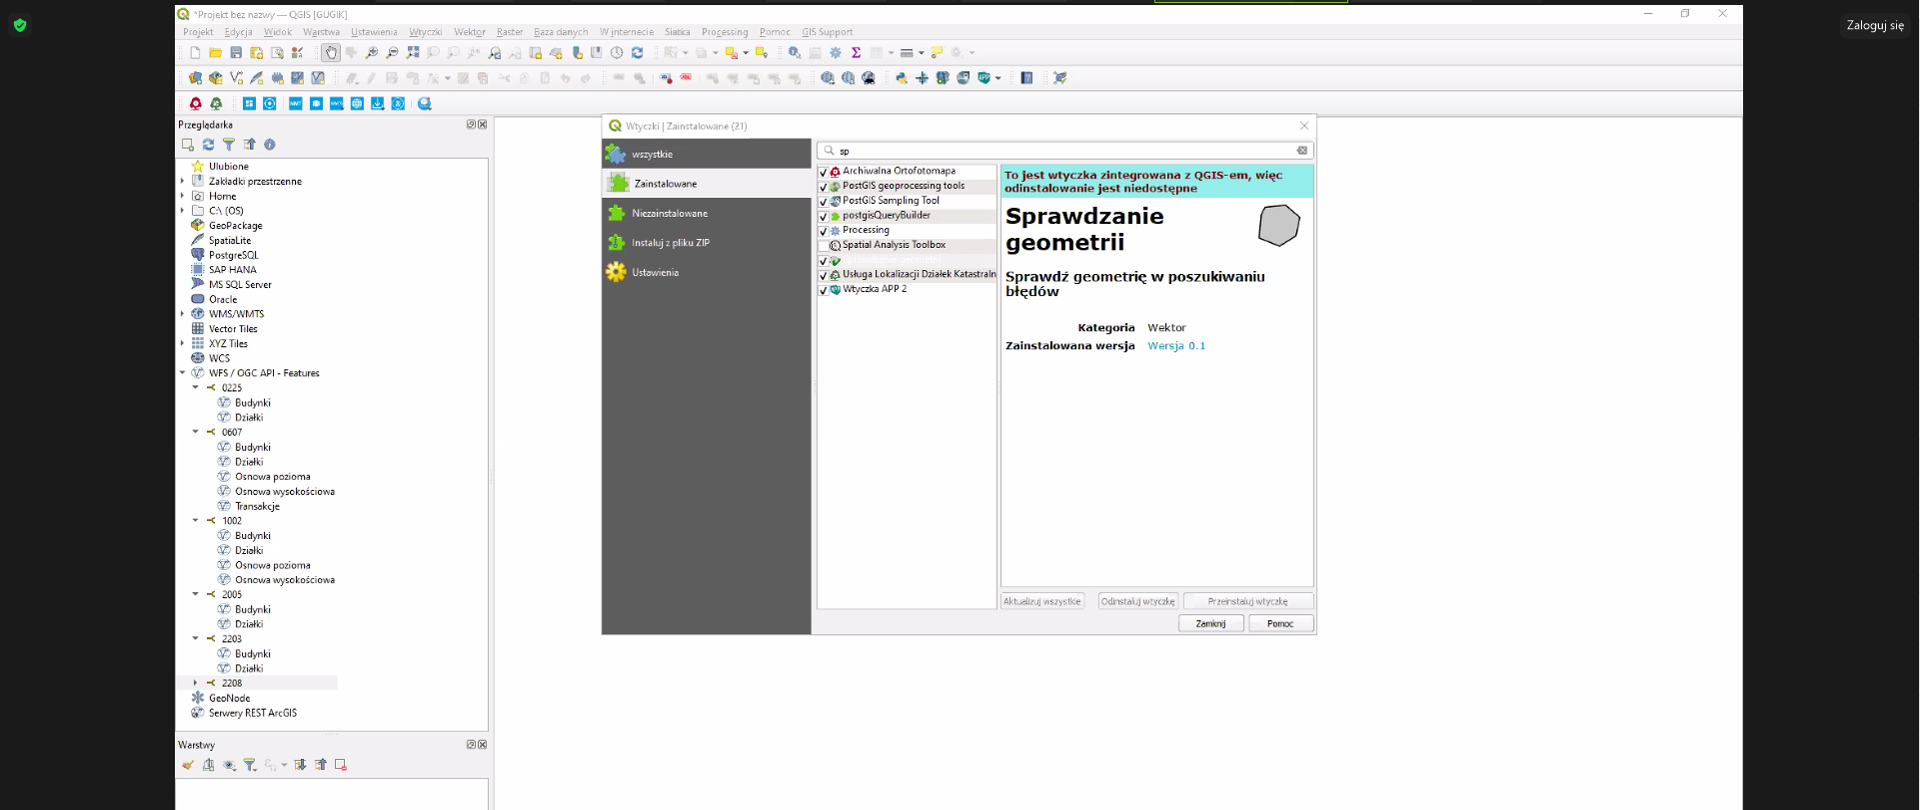Viewport: 1920px width, 810px height.
Task: Switch to the Niezainstalowane plugins tab
Action: tap(669, 213)
